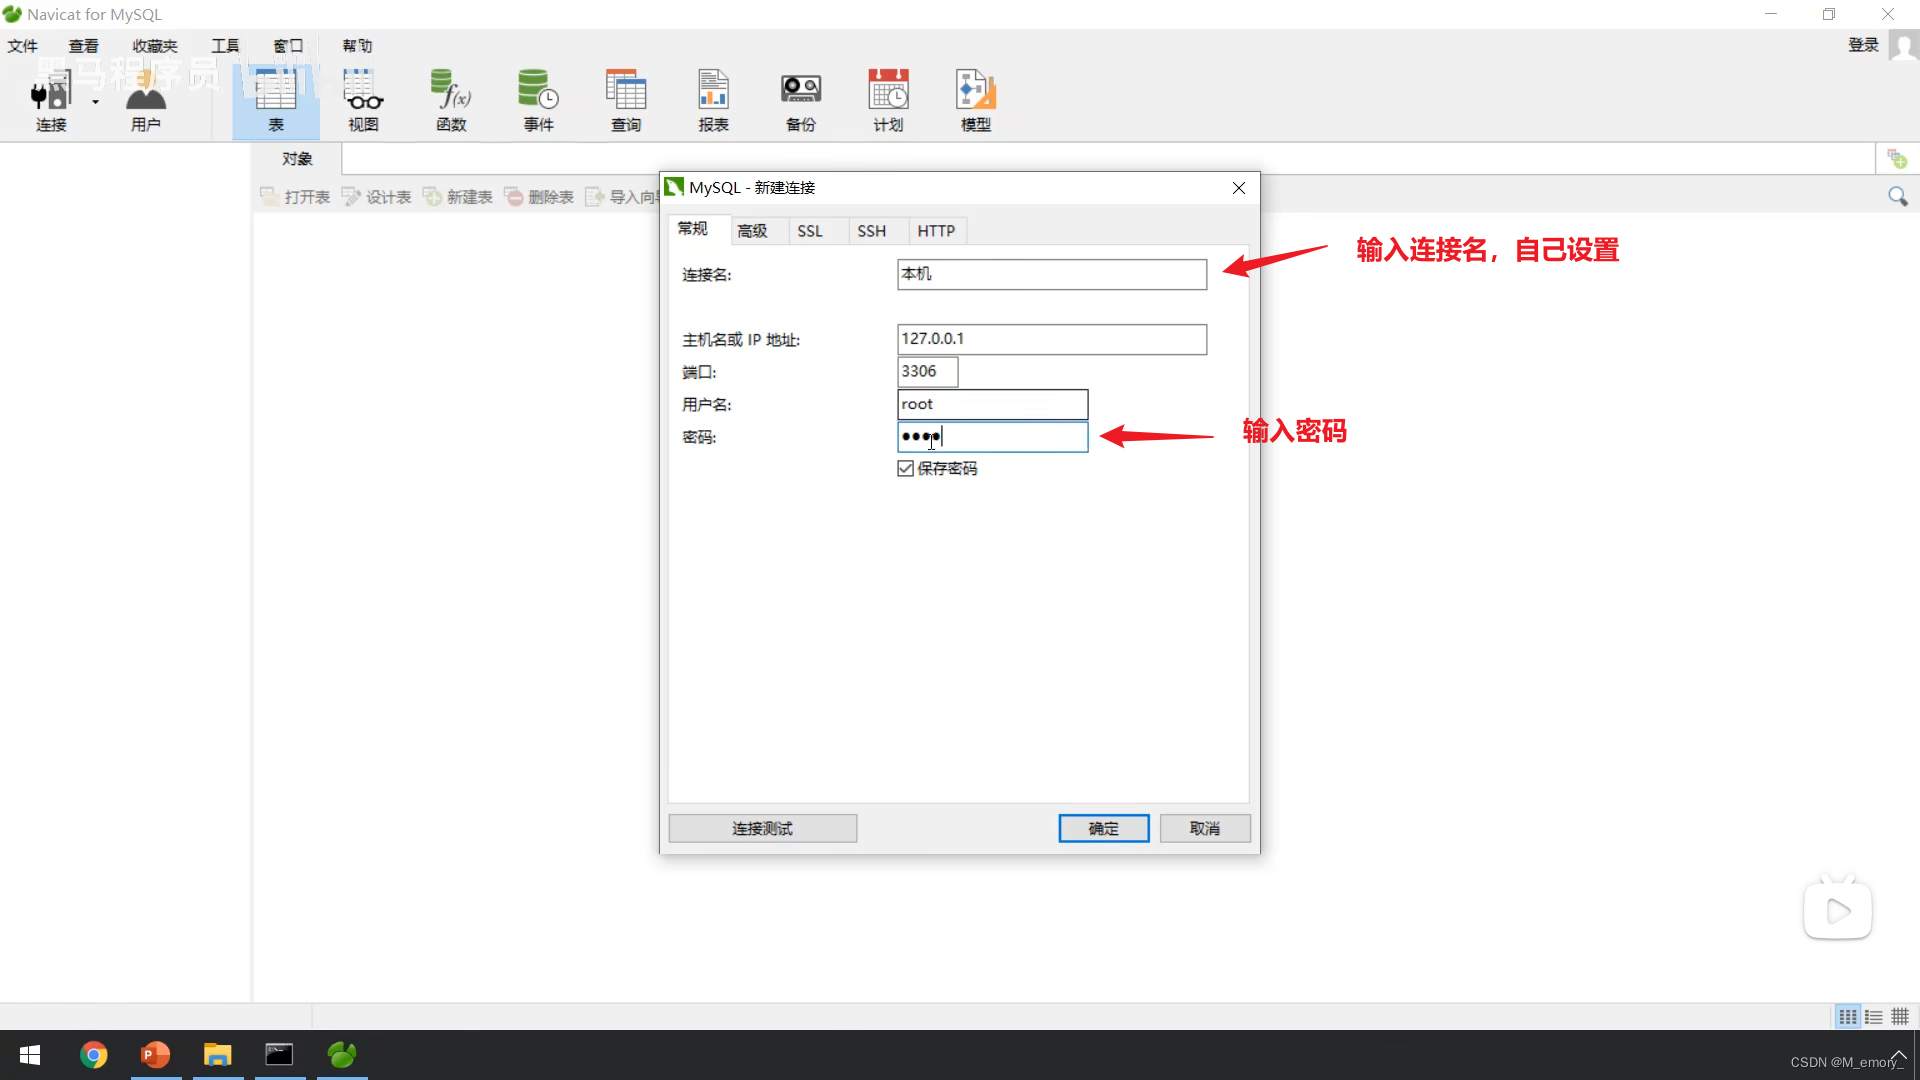Click the 主机名或 IP 地址 field
The image size is (1920, 1080).
pyautogui.click(x=1052, y=339)
